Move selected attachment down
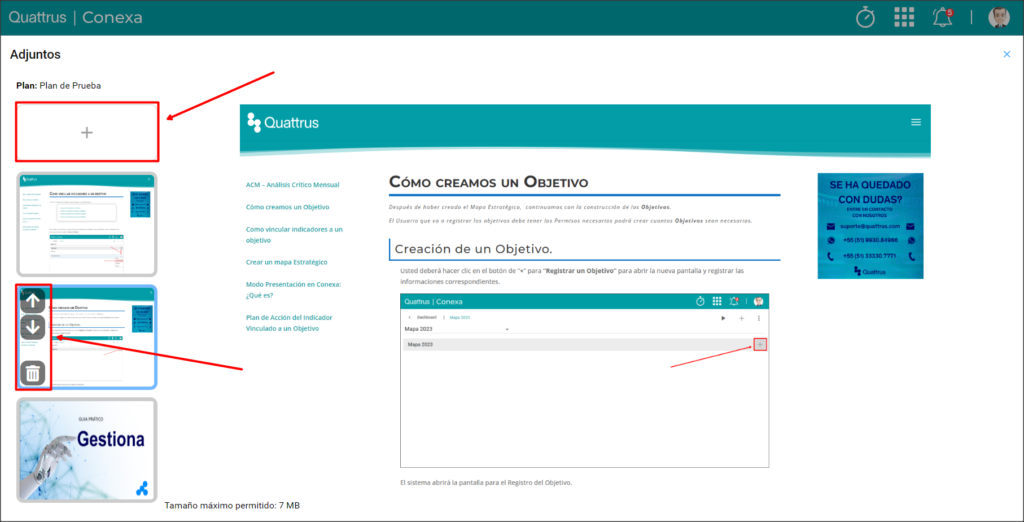1024x522 pixels. (33, 327)
